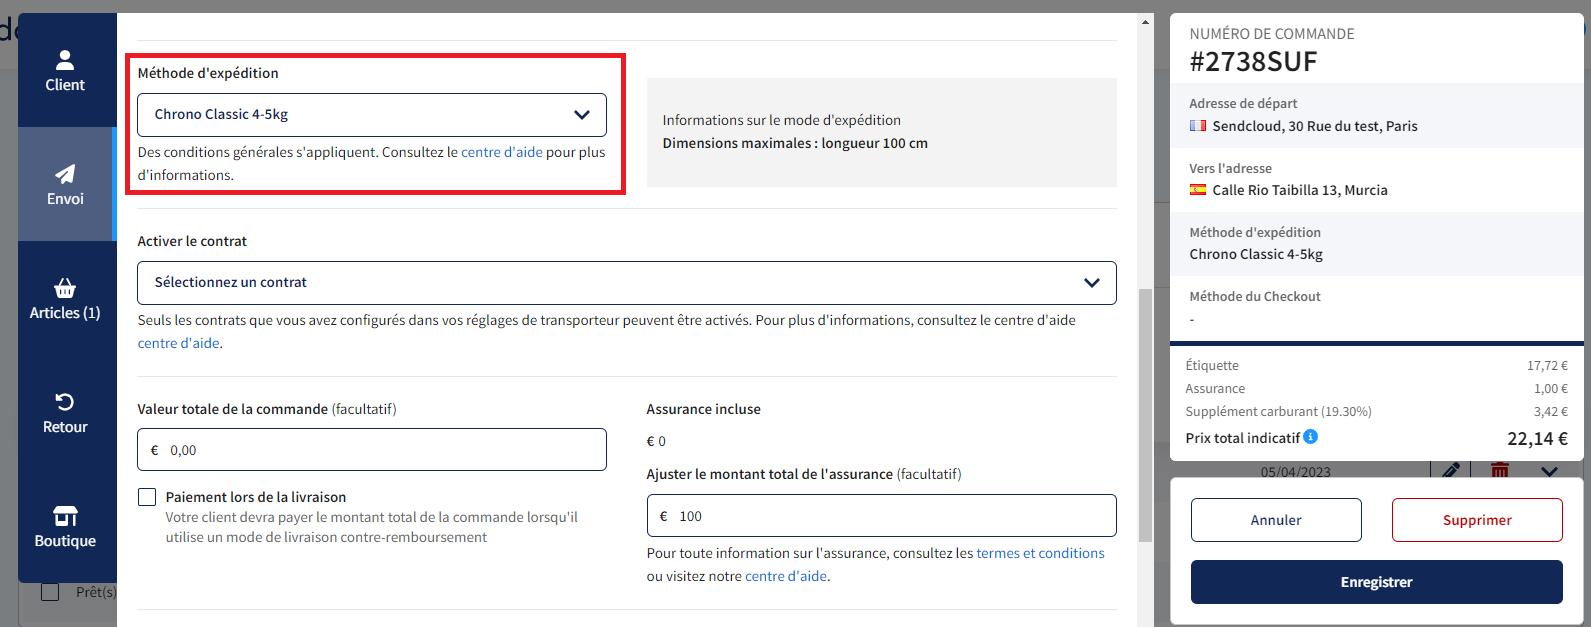Click the date 05/04/2023 behind dialog
Screen dimensions: 1591x627
click(1296, 472)
